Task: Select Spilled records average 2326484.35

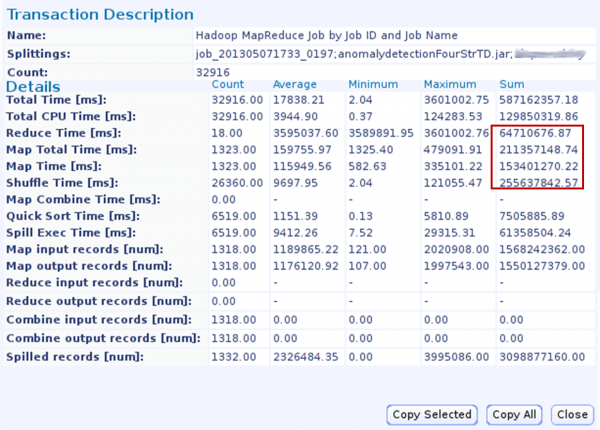Action: (306, 357)
